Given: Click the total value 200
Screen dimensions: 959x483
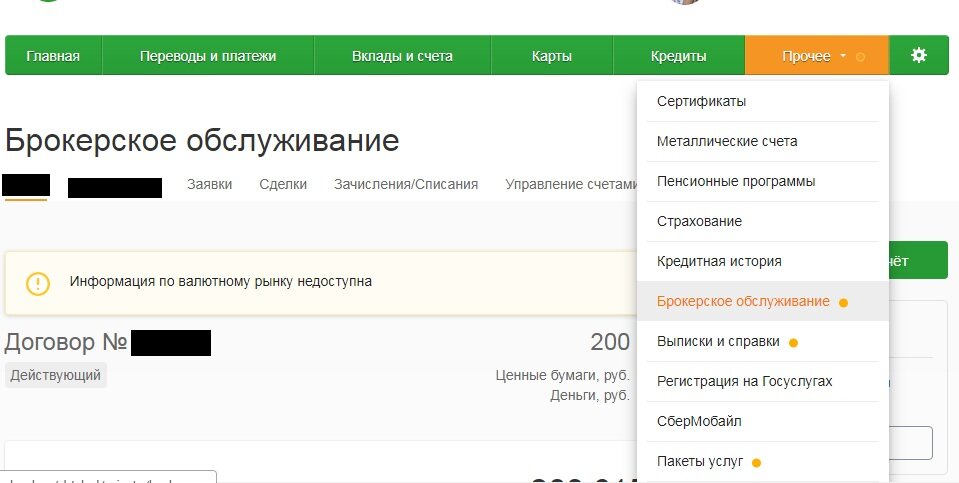Looking at the screenshot, I should pyautogui.click(x=610, y=342).
